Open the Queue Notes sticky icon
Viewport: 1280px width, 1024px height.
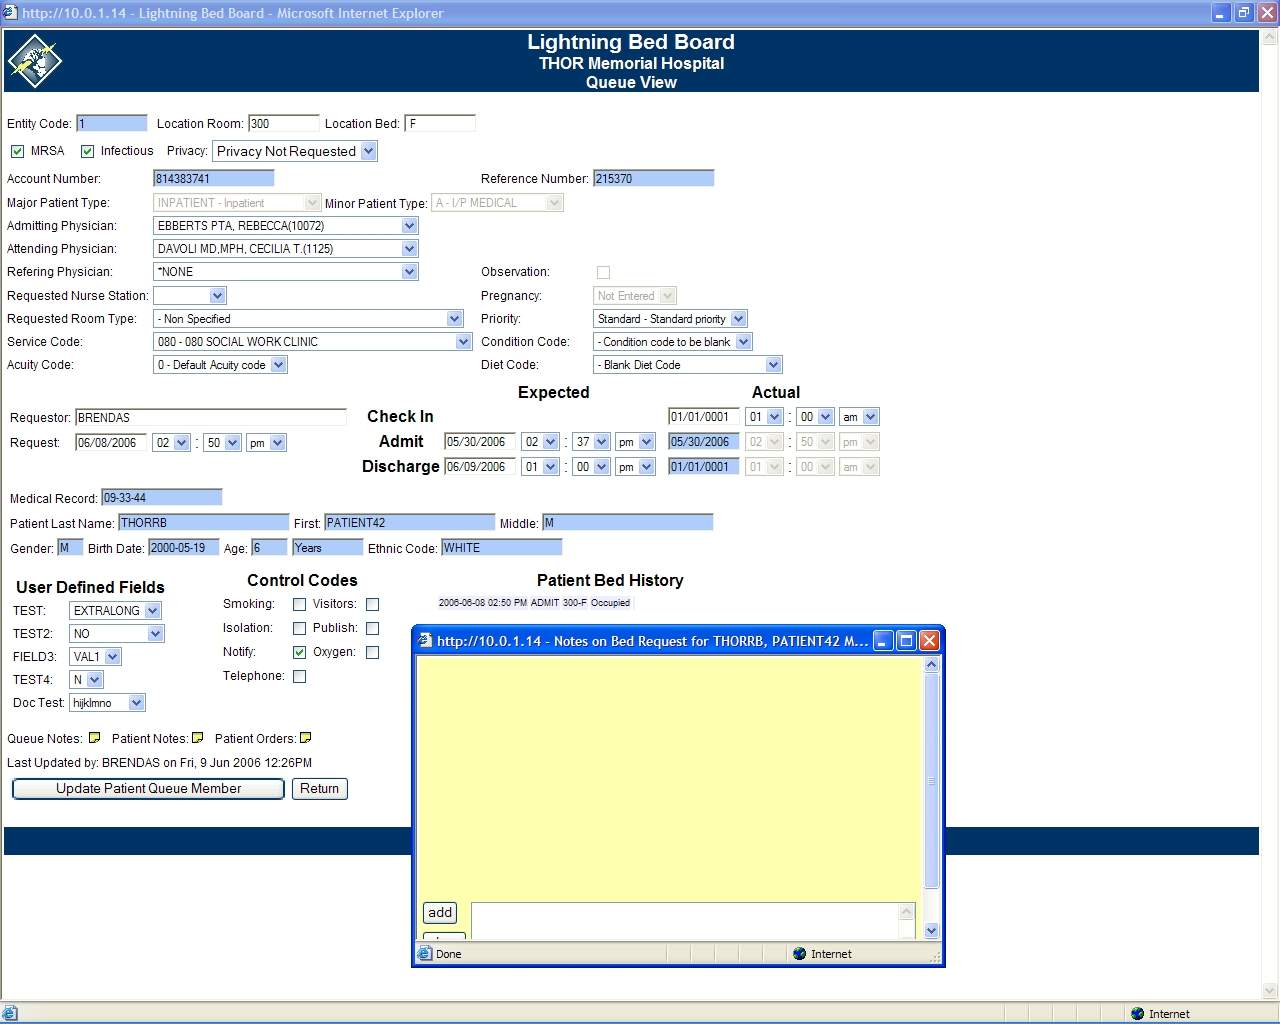95,738
